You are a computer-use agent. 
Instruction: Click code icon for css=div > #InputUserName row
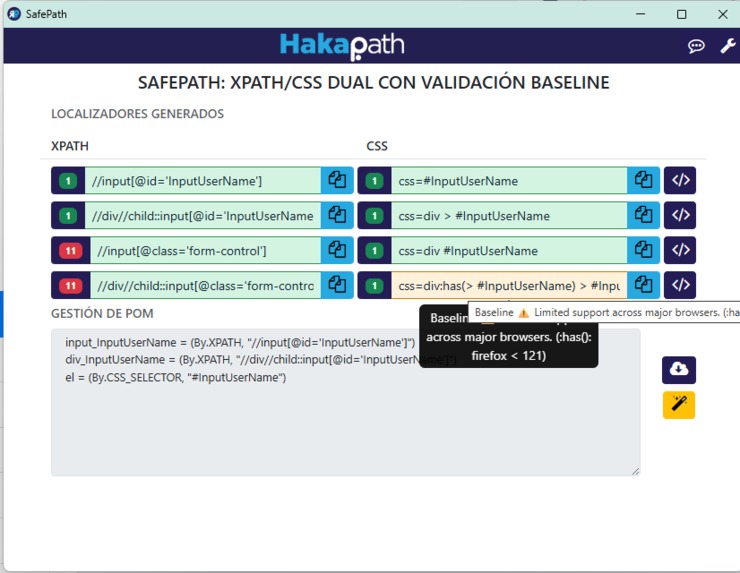[x=680, y=215]
